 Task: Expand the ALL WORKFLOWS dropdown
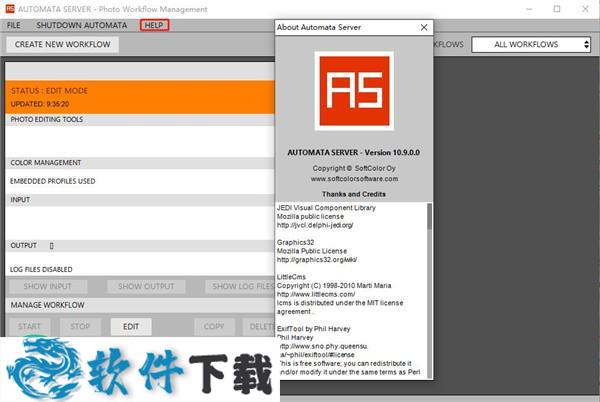click(x=531, y=44)
